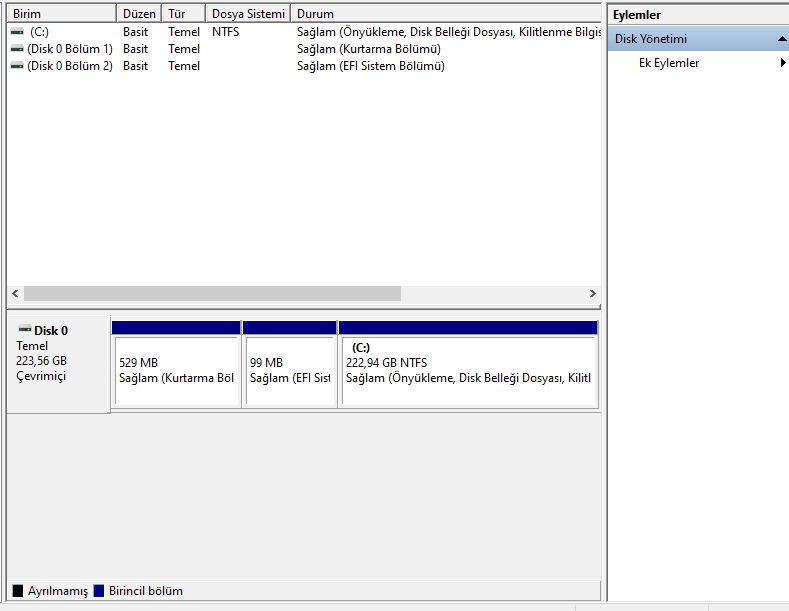Viewport: 789px width, 611px height.
Task: Sort by the Durum column header
Action: [446, 14]
